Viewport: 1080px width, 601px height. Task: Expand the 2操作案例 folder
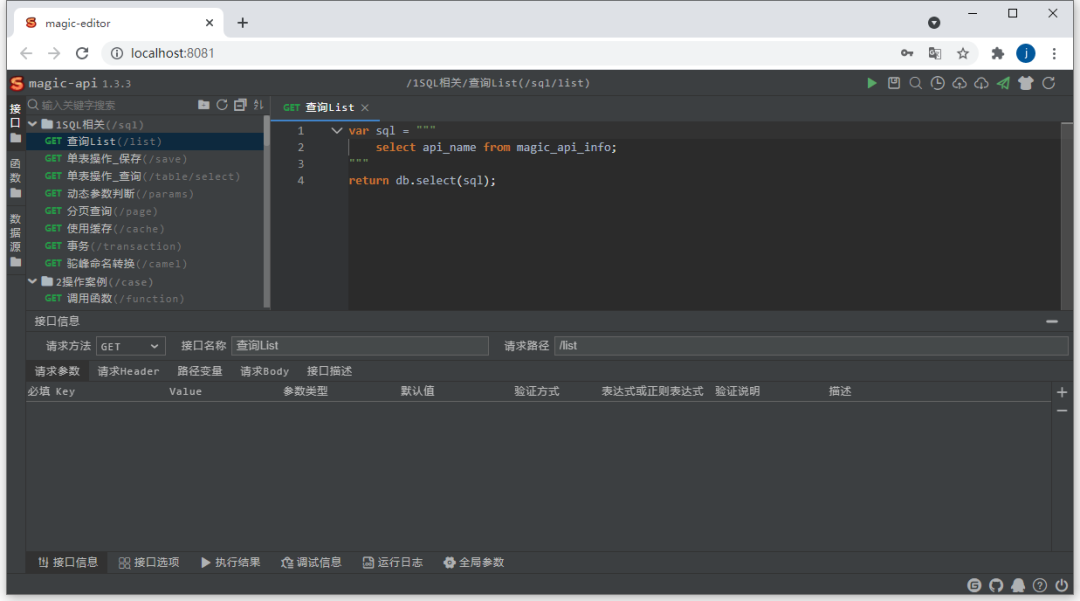32,281
